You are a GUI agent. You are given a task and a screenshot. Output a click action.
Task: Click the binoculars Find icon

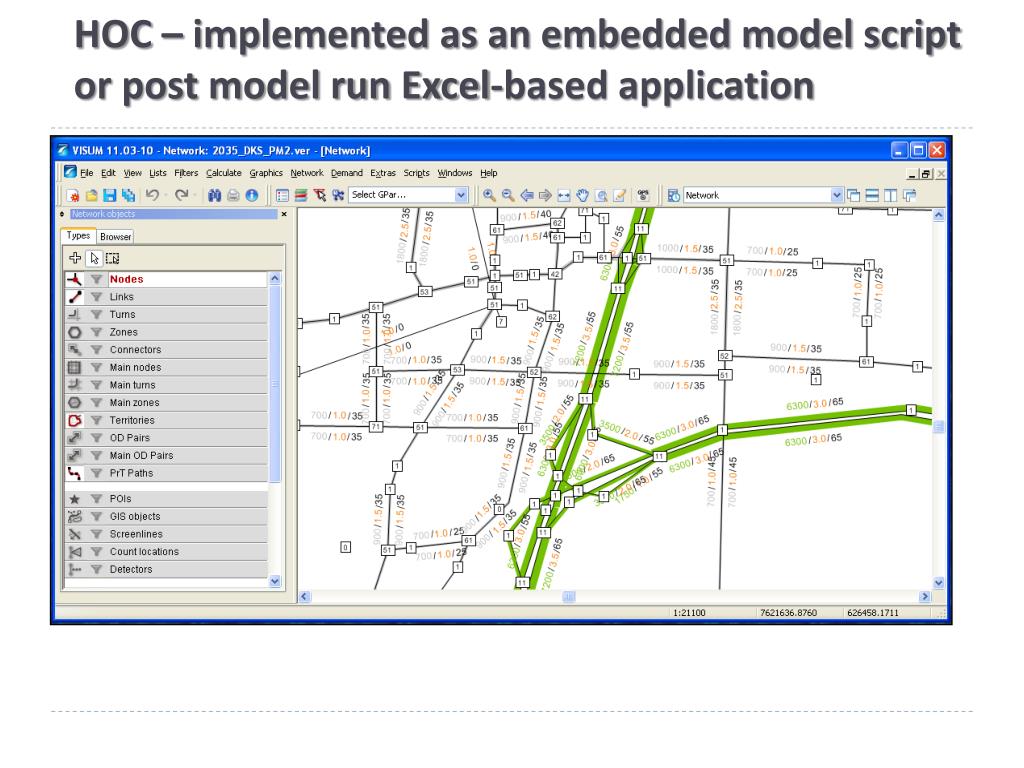click(x=214, y=195)
